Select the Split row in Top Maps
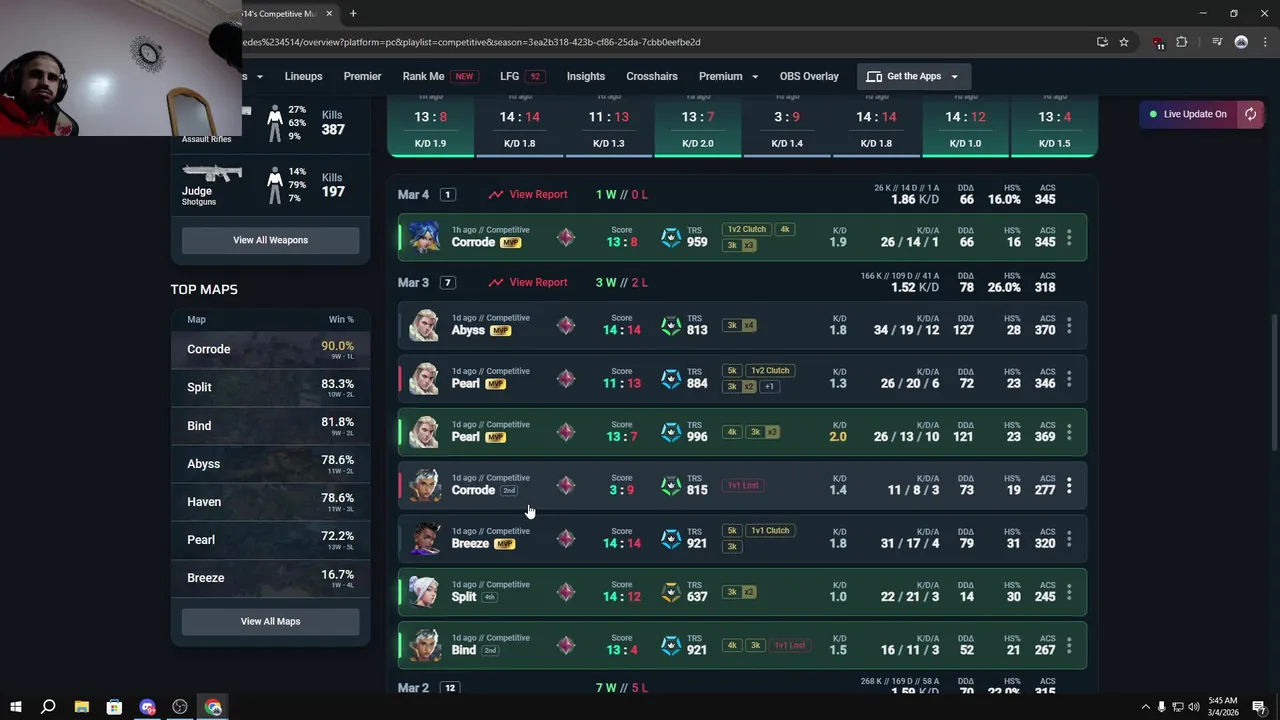The image size is (1280, 720). [x=270, y=387]
